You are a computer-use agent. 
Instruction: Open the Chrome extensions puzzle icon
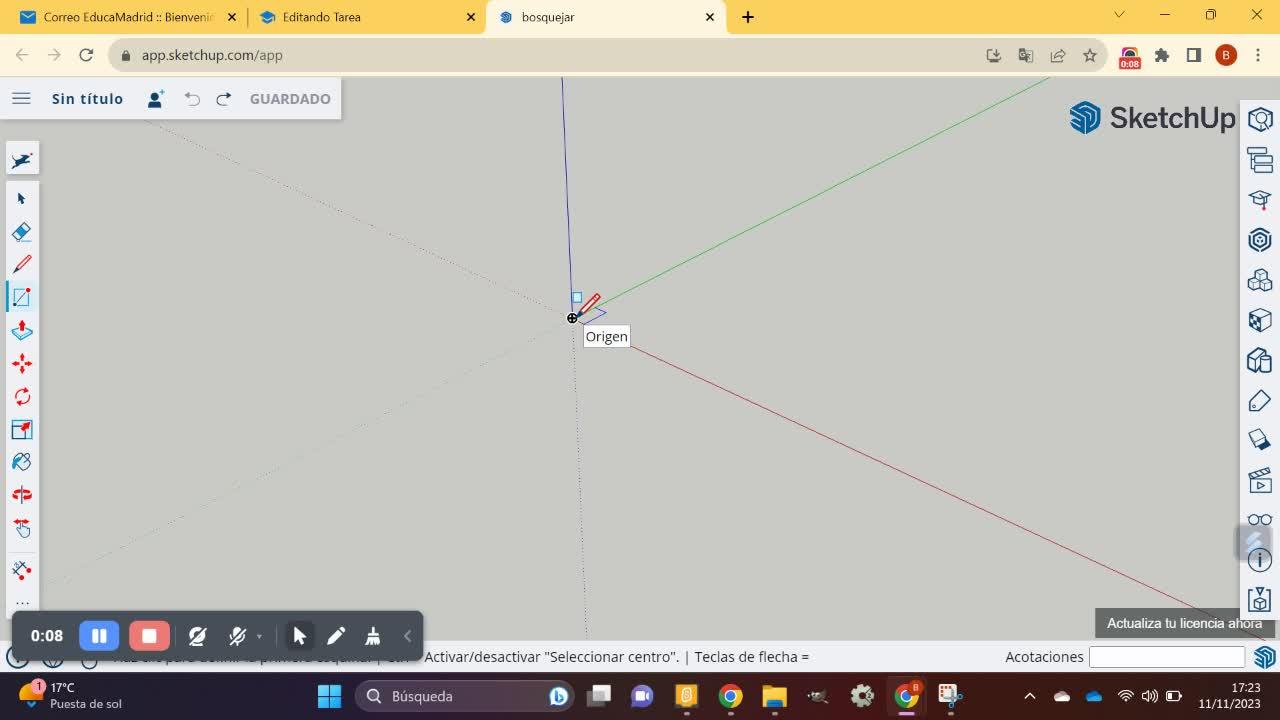click(x=1162, y=55)
